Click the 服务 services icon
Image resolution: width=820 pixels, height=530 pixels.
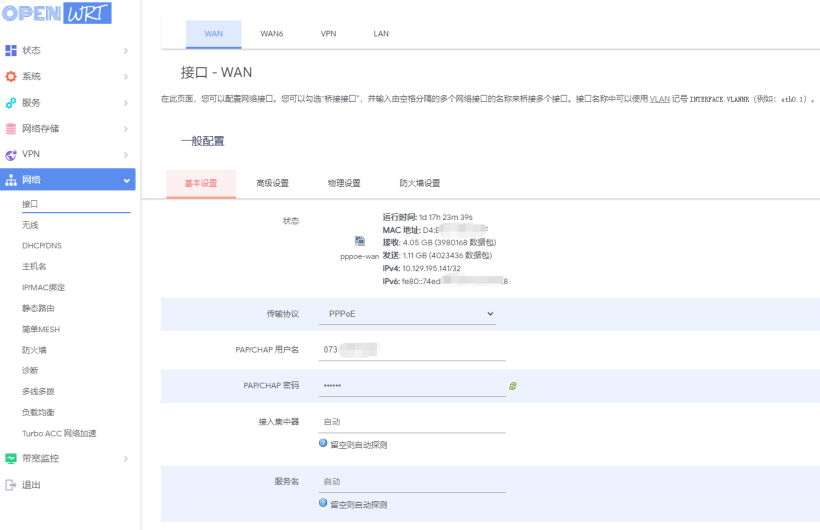coord(11,102)
